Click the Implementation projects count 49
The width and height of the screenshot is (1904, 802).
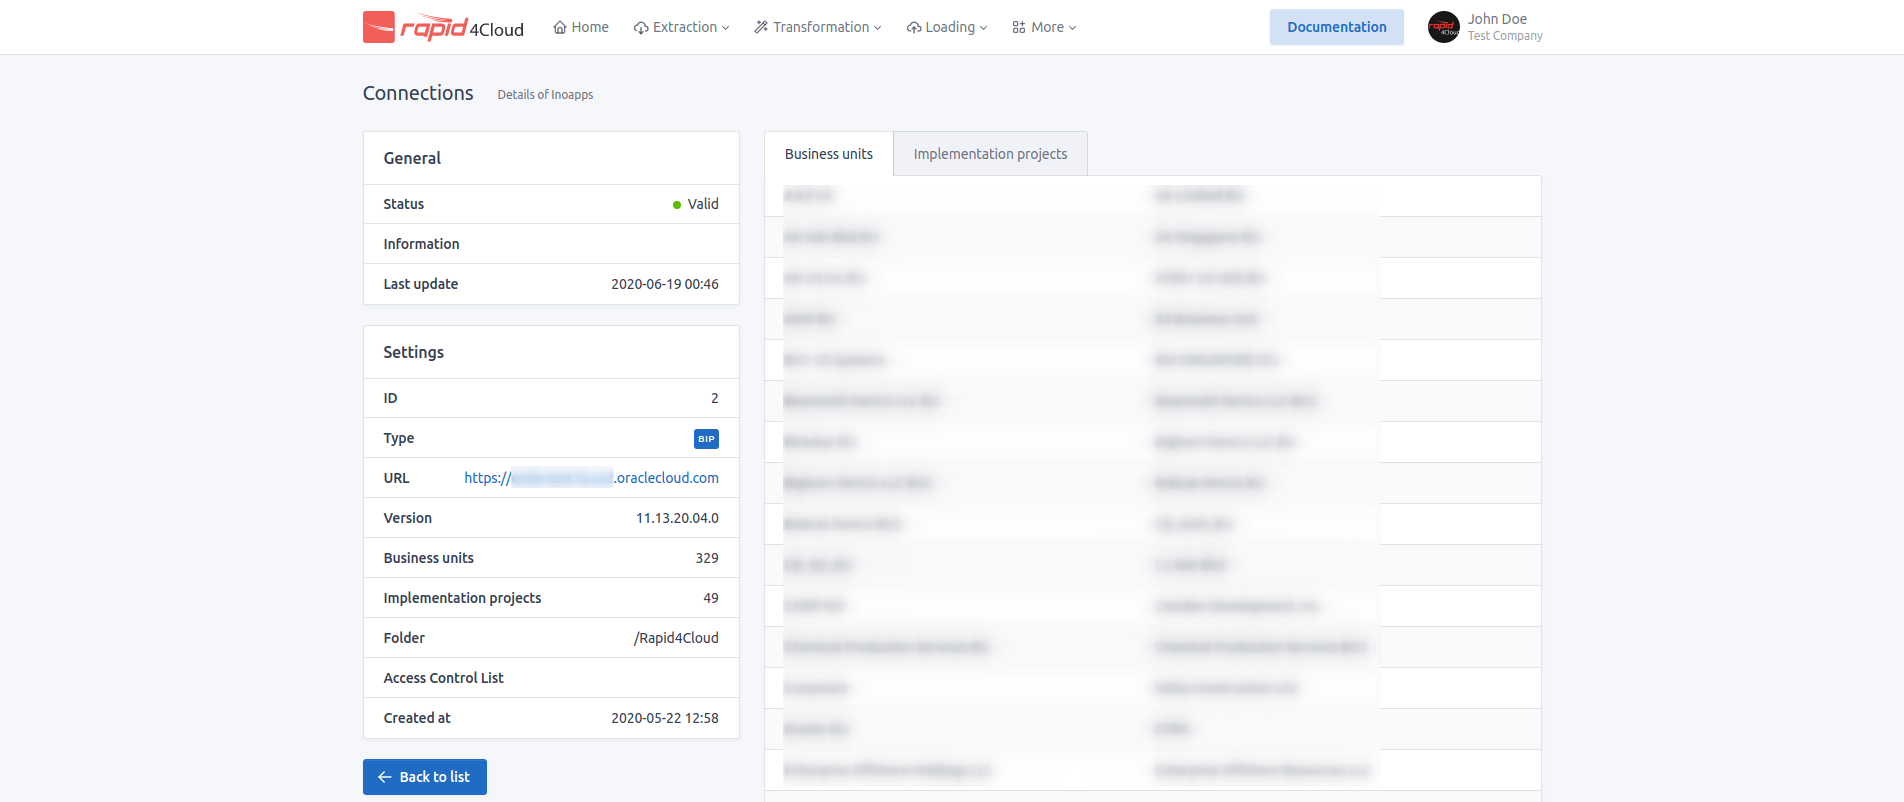(x=711, y=598)
